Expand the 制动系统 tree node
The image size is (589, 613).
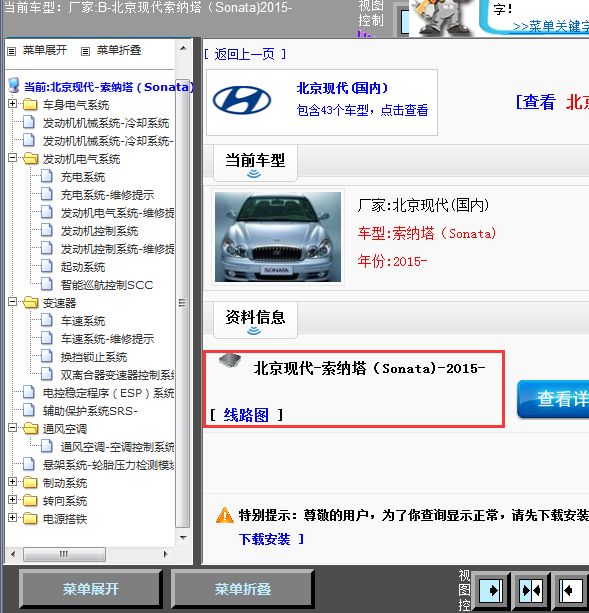click(13, 481)
